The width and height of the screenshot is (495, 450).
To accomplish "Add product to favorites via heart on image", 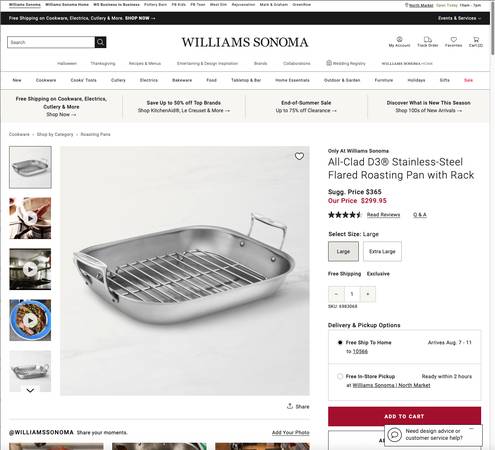I will coord(299,156).
